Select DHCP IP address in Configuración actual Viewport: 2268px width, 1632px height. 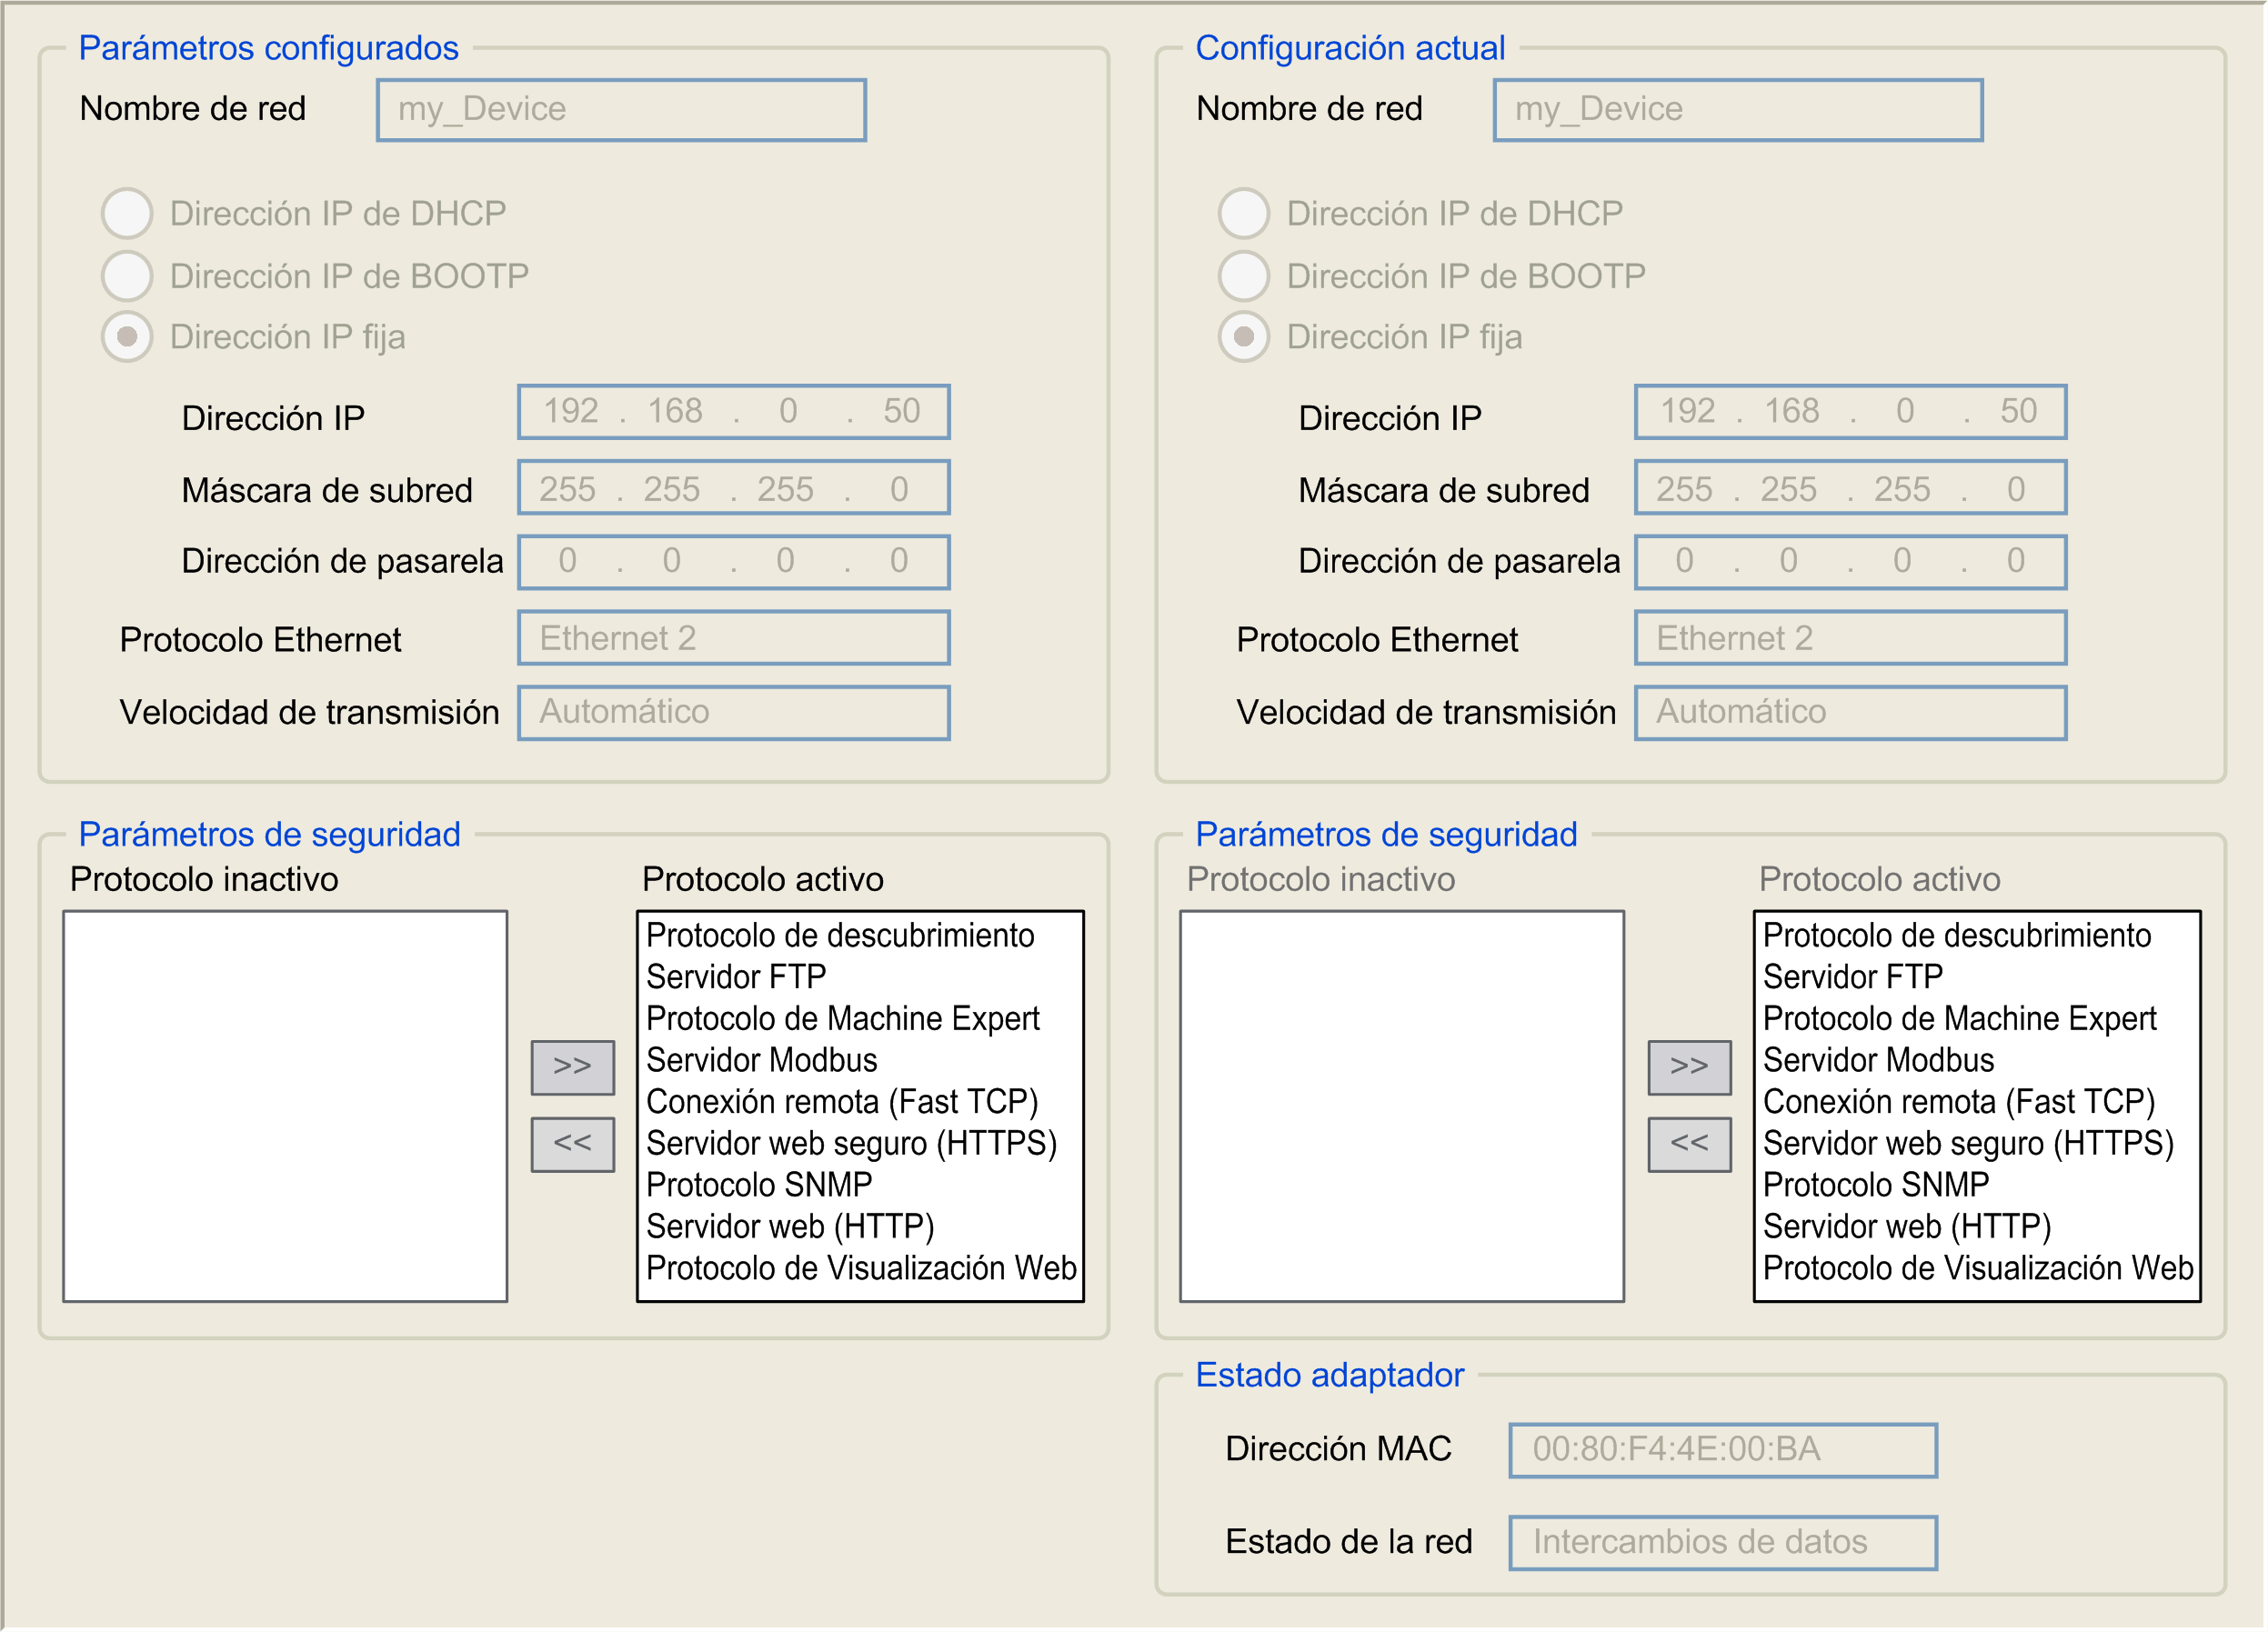click(x=1244, y=213)
